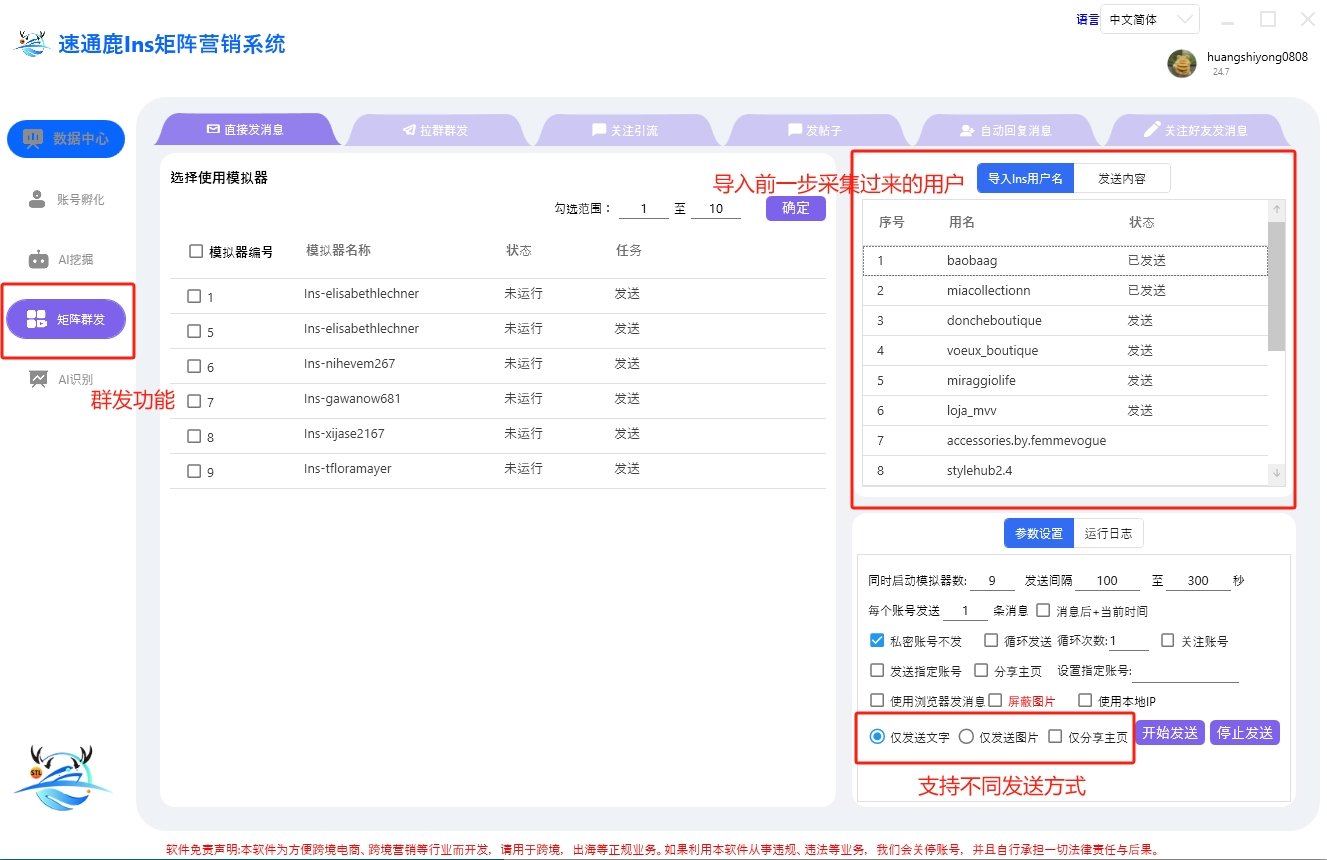
Task: Enable the 使用浏览器发消息 checkbox
Action: point(877,700)
